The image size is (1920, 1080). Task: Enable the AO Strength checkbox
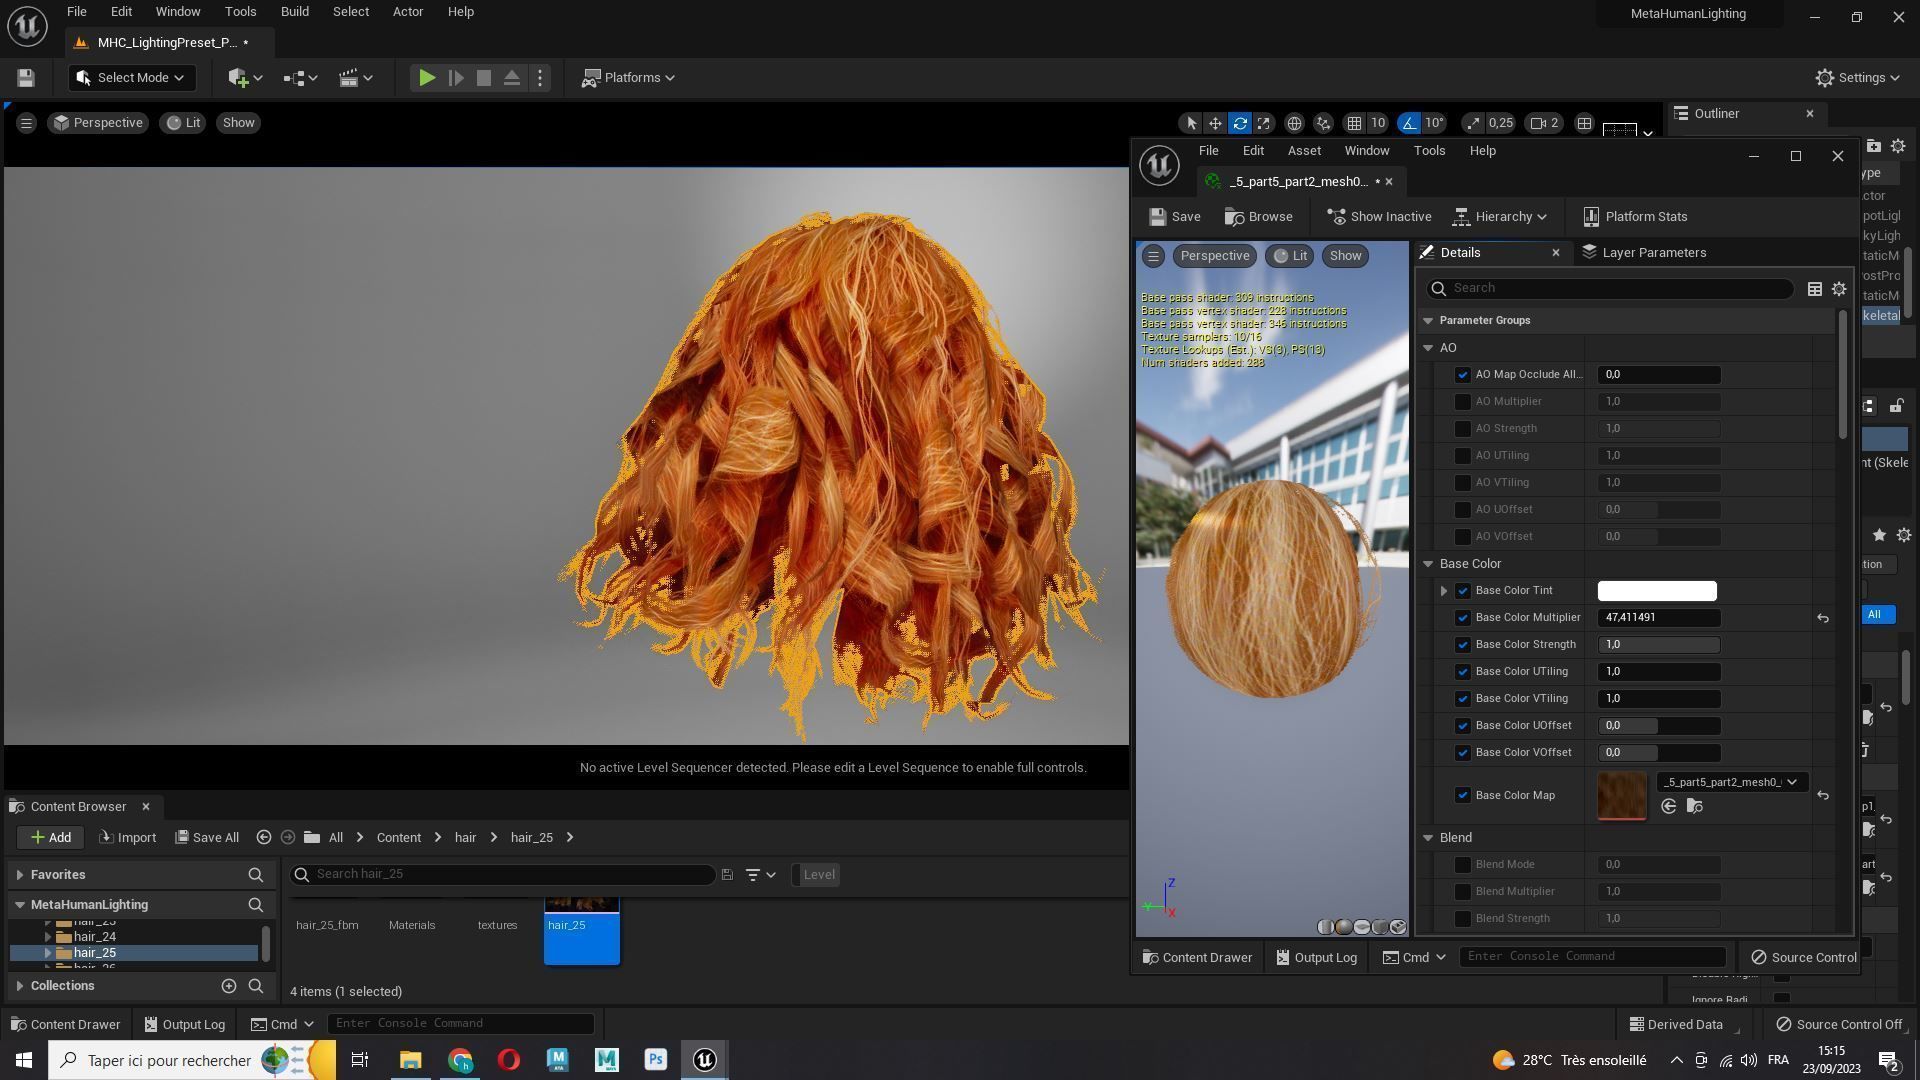click(1463, 429)
